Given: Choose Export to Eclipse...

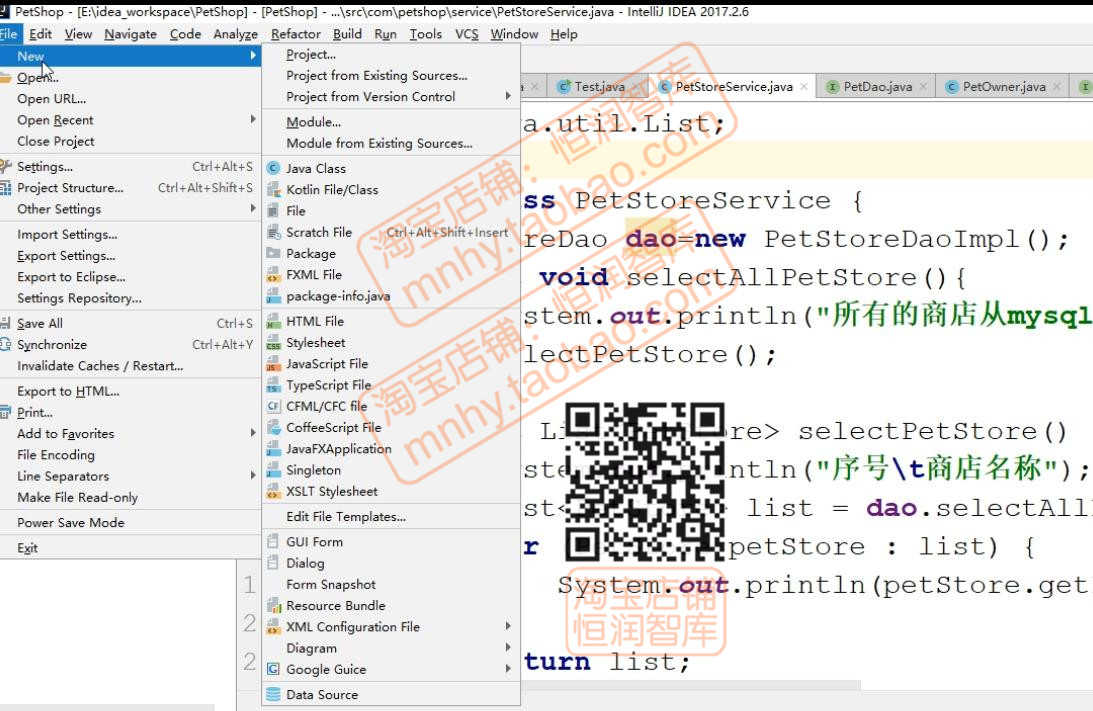Looking at the screenshot, I should 71,277.
